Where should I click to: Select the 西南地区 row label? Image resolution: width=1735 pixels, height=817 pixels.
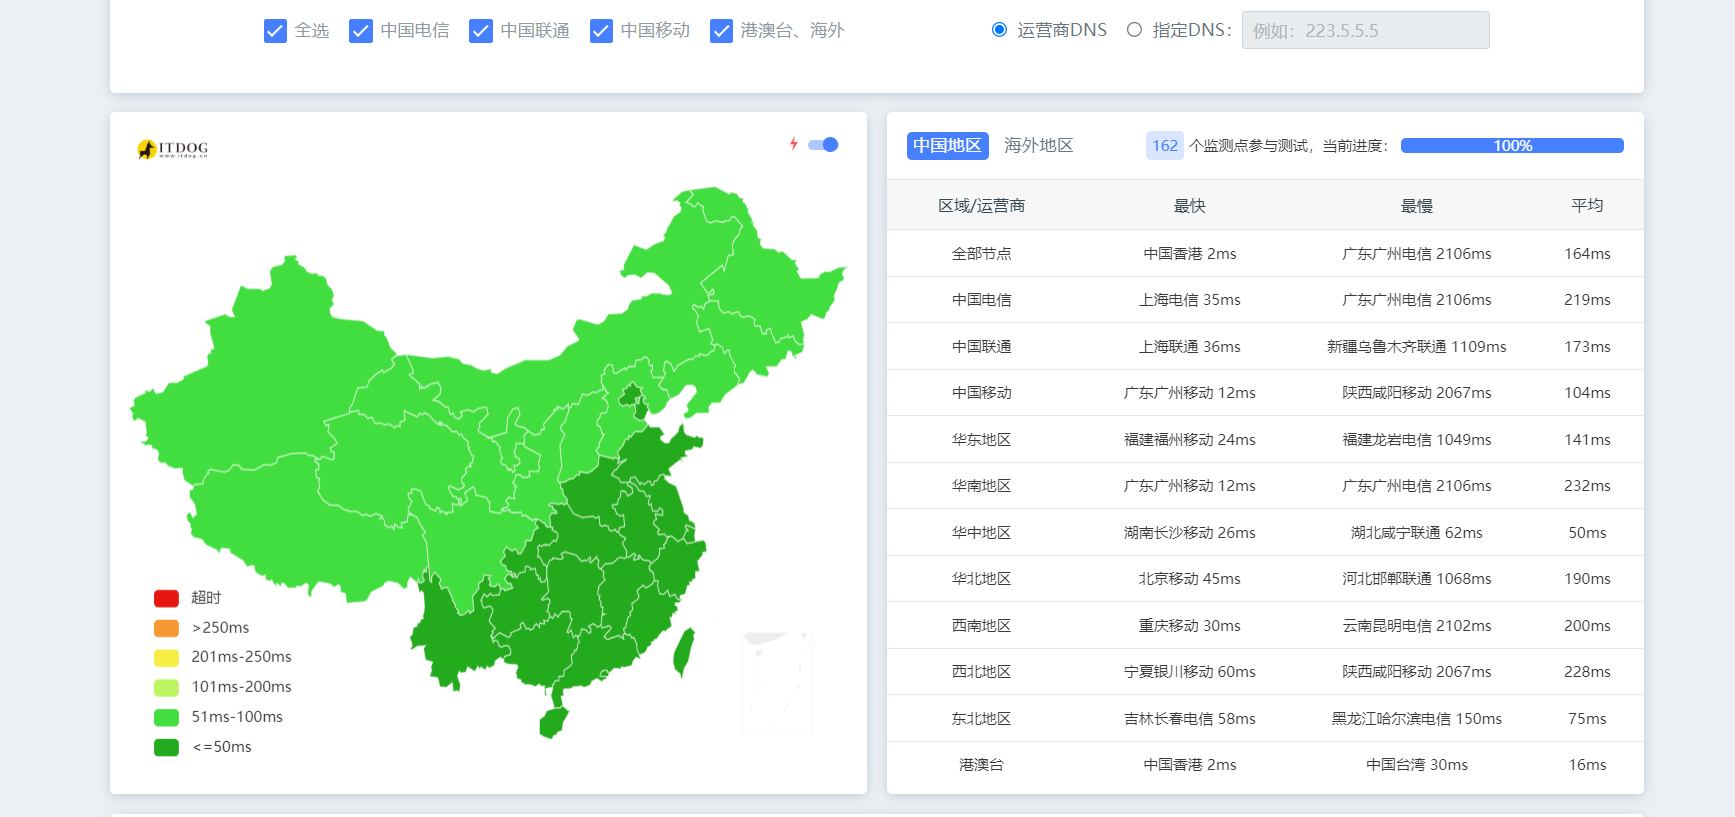click(x=981, y=626)
